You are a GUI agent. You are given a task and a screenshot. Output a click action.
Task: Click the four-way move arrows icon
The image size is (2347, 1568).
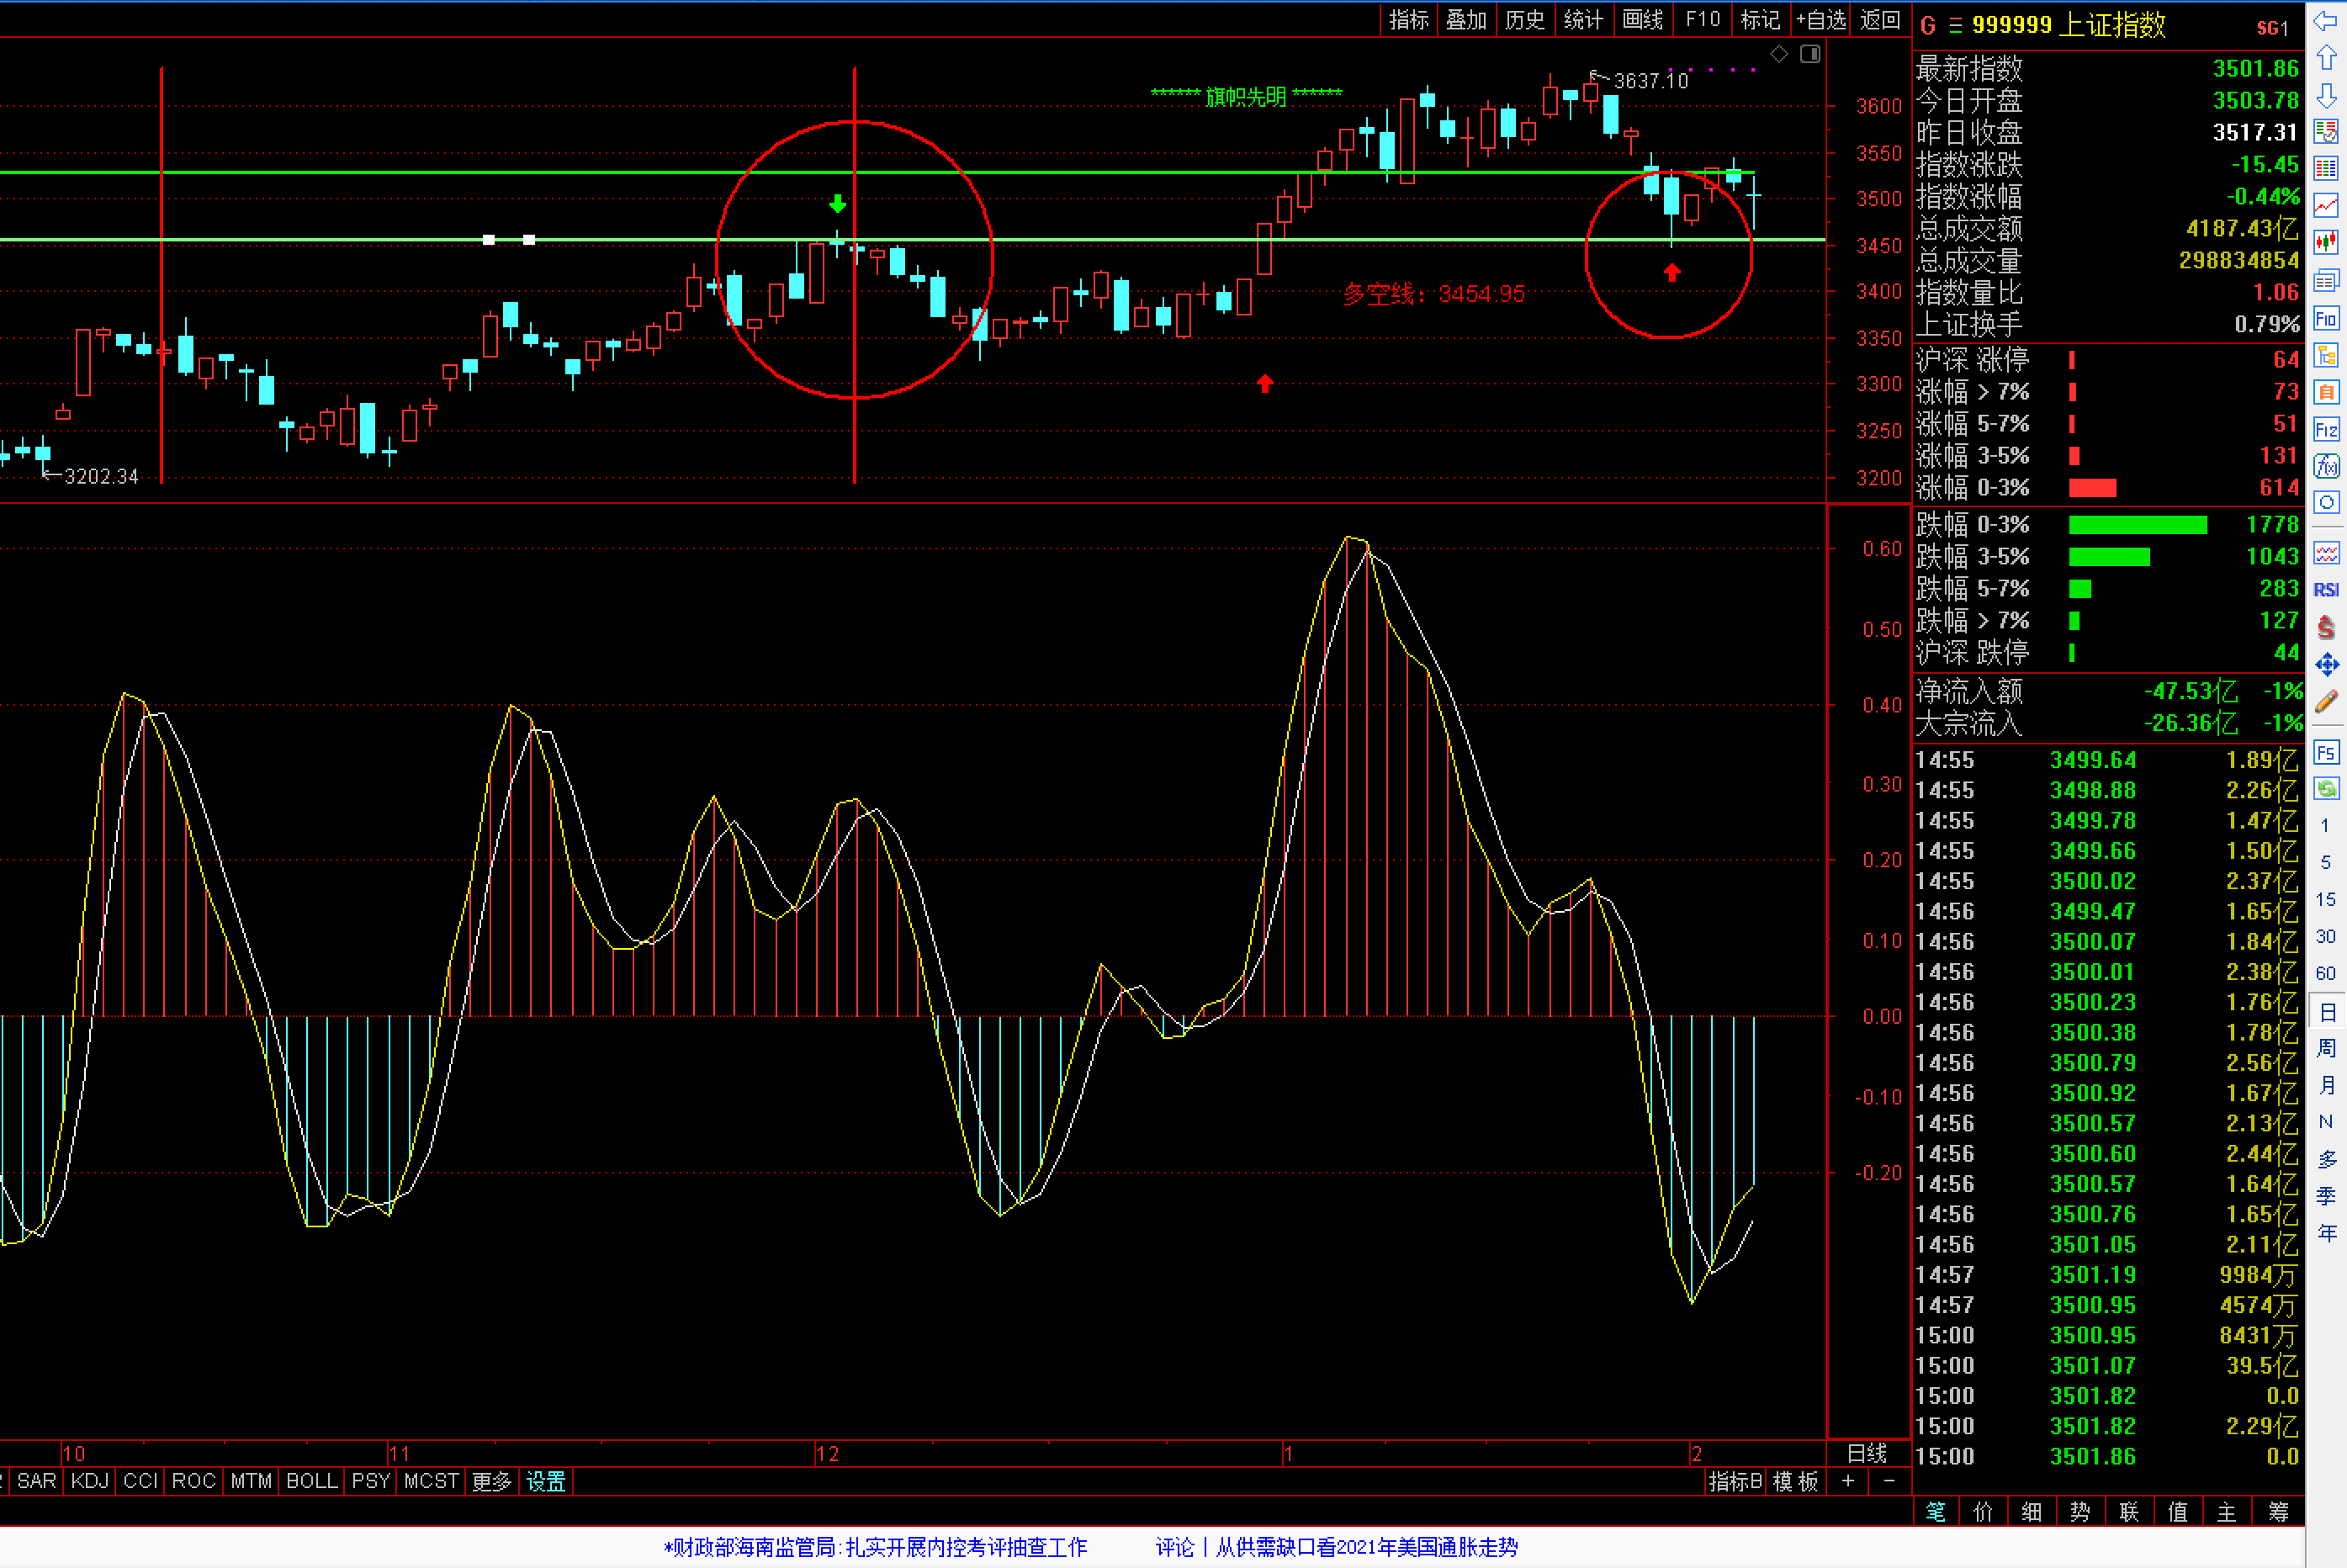pos(2326,664)
